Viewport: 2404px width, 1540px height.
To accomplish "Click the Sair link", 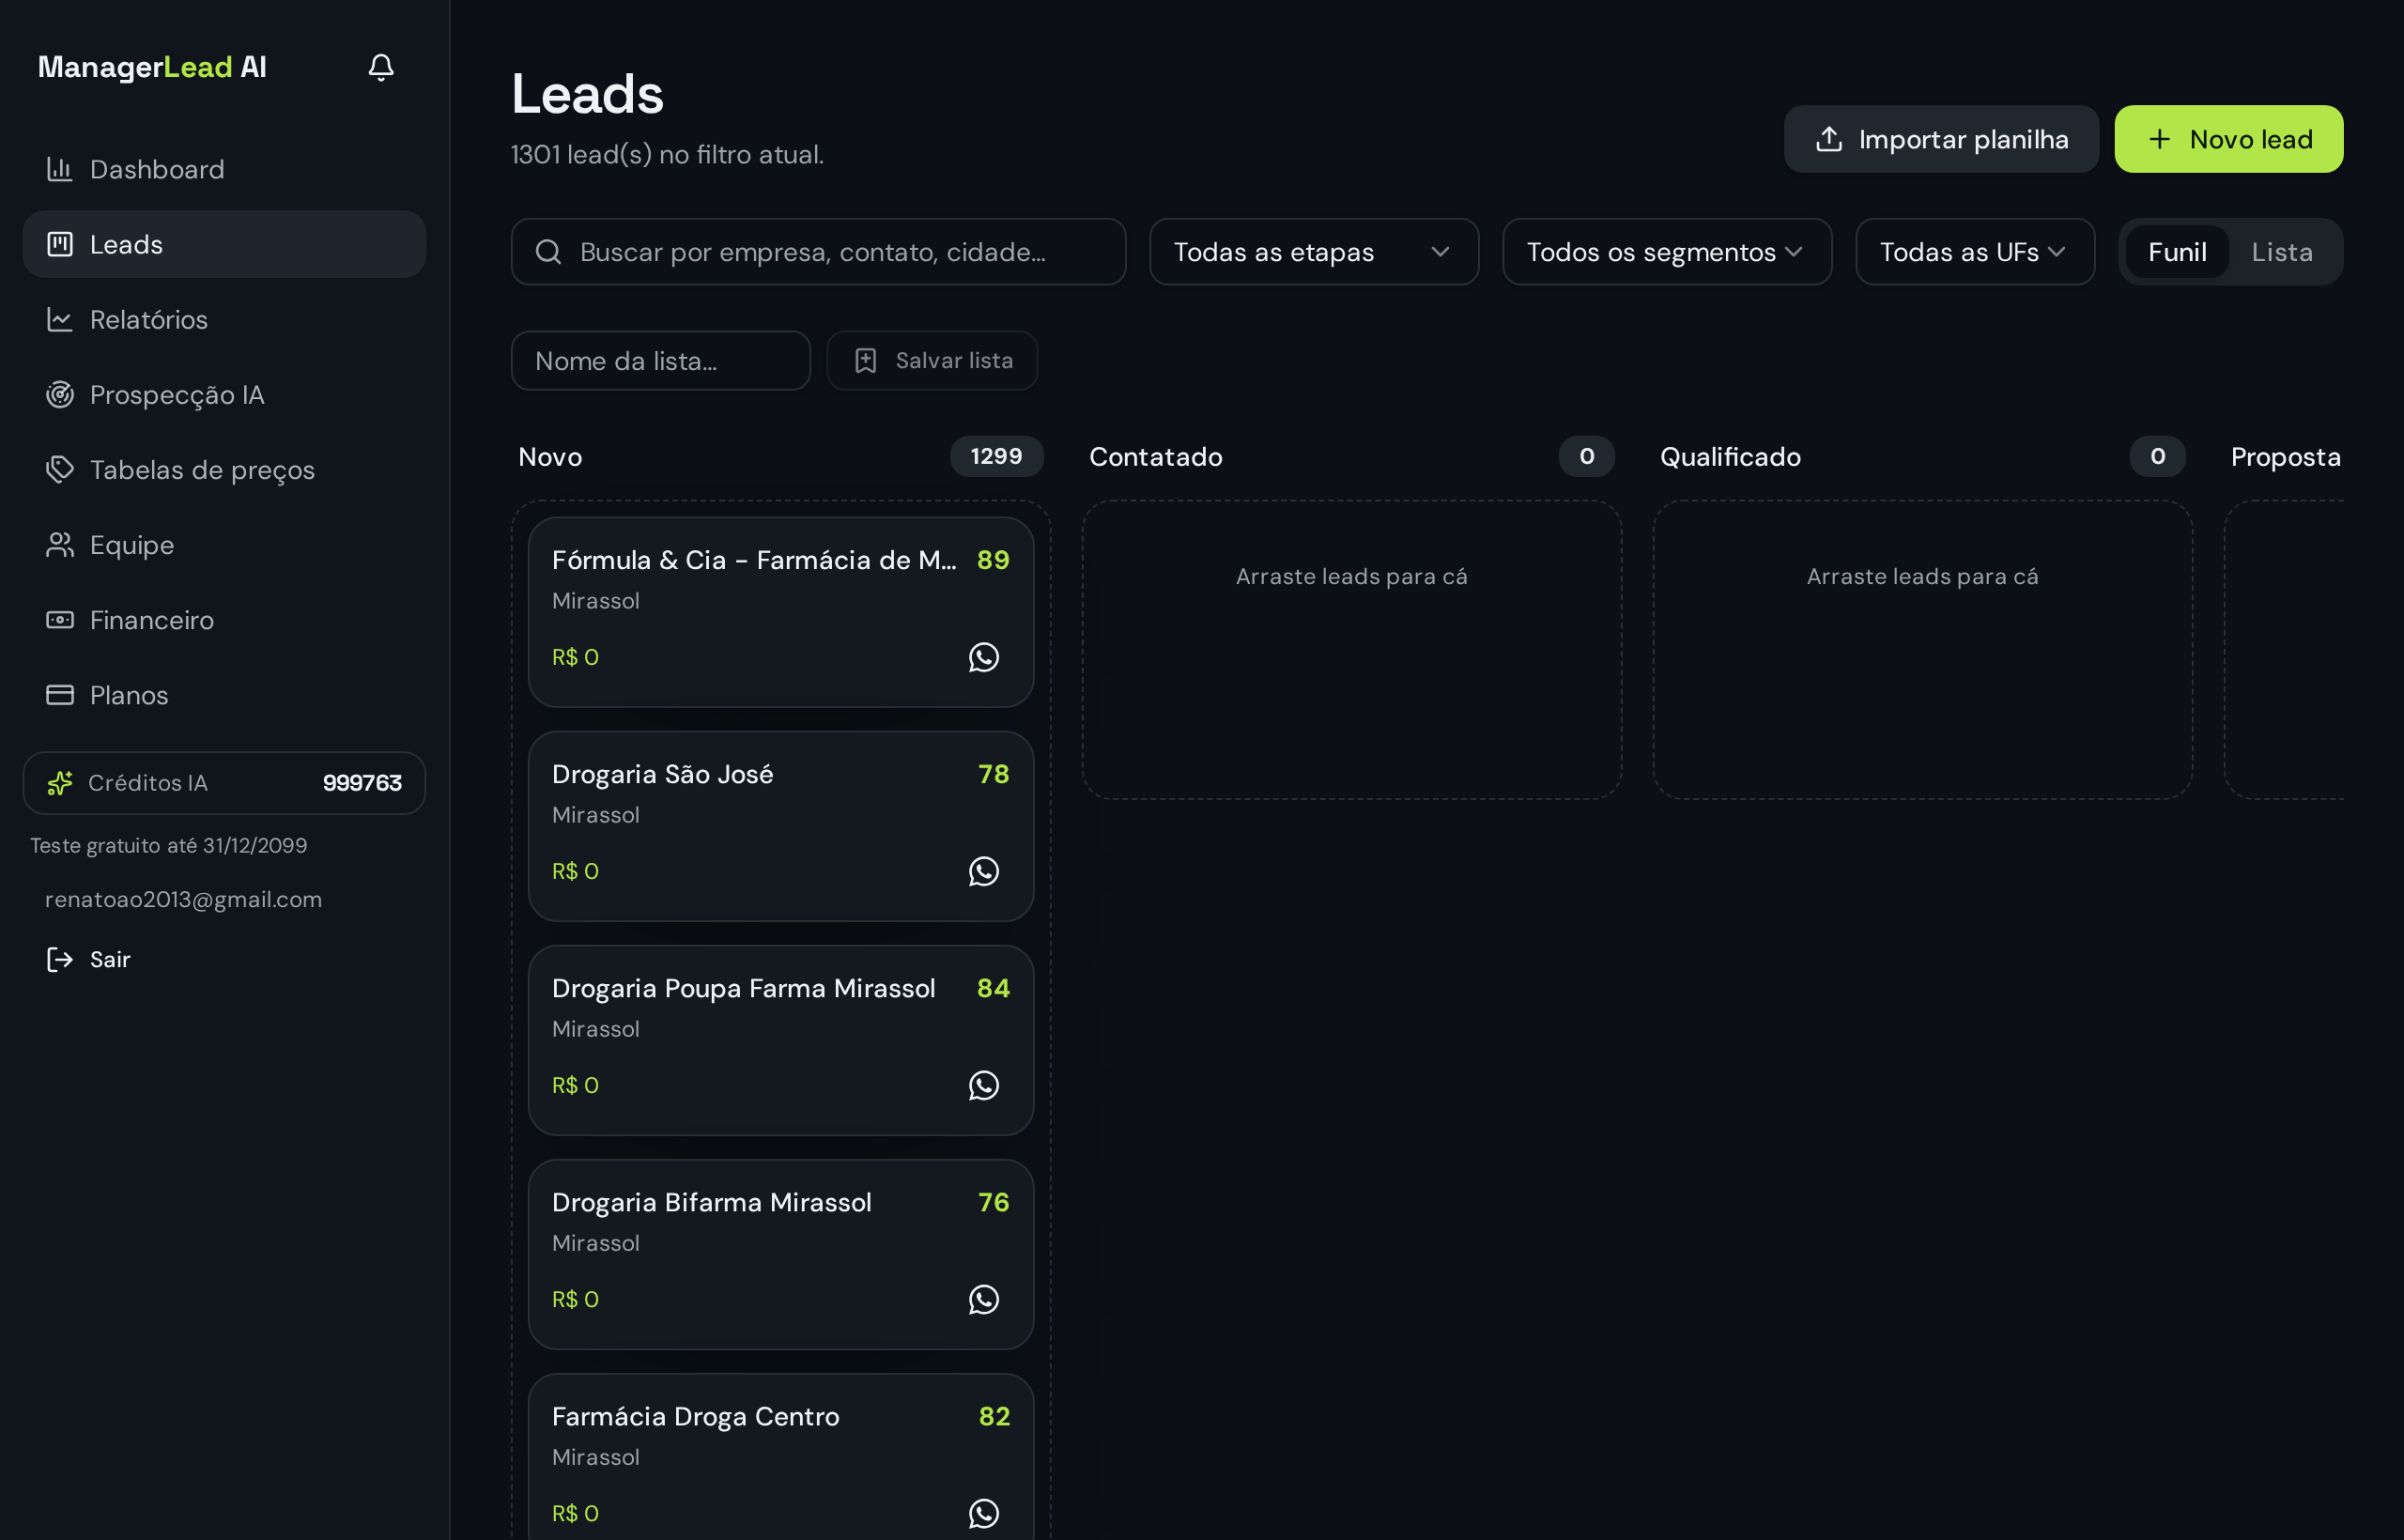I will 110,959.
